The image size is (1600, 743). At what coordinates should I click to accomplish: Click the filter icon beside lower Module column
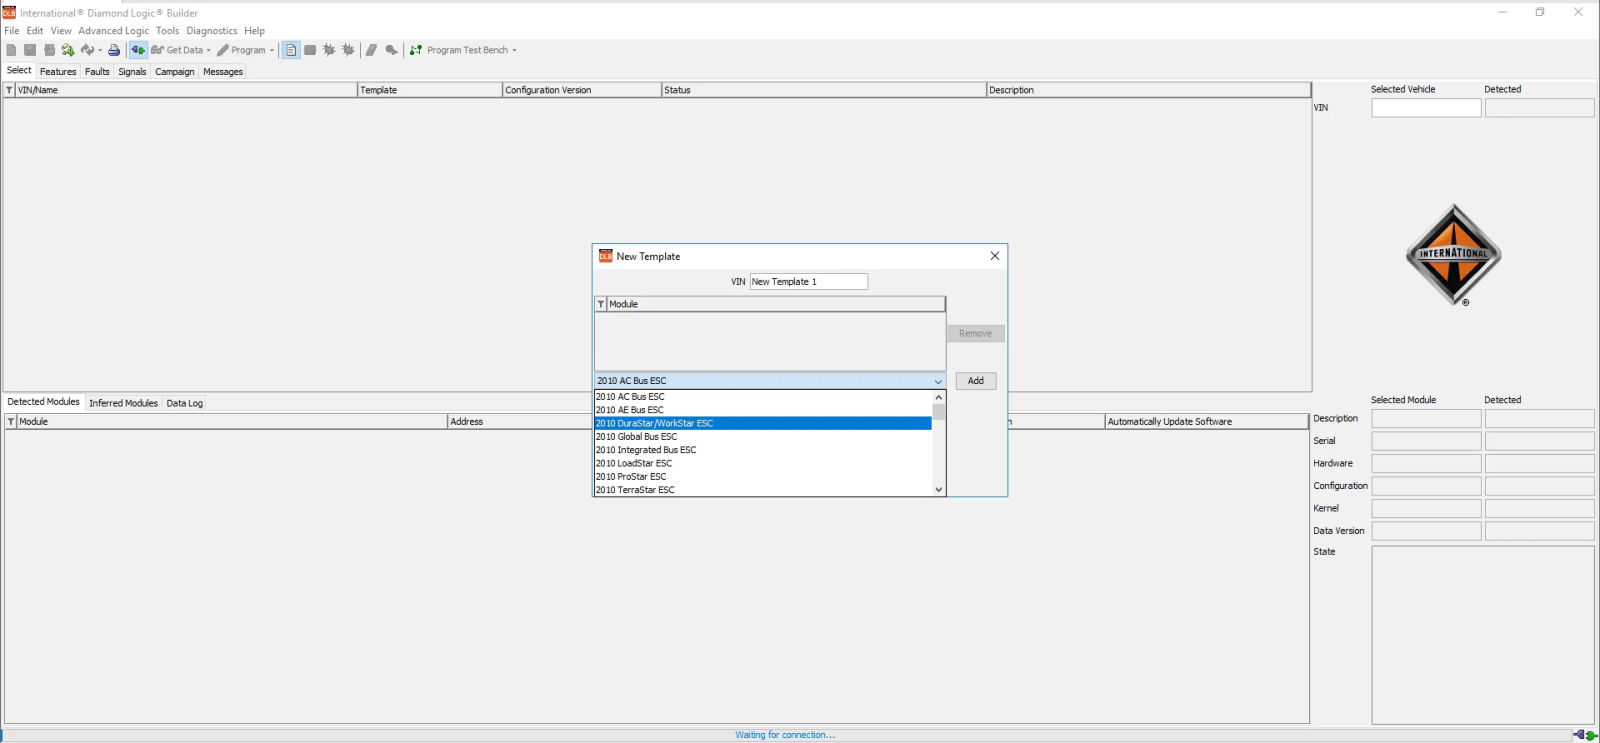[x=11, y=422]
